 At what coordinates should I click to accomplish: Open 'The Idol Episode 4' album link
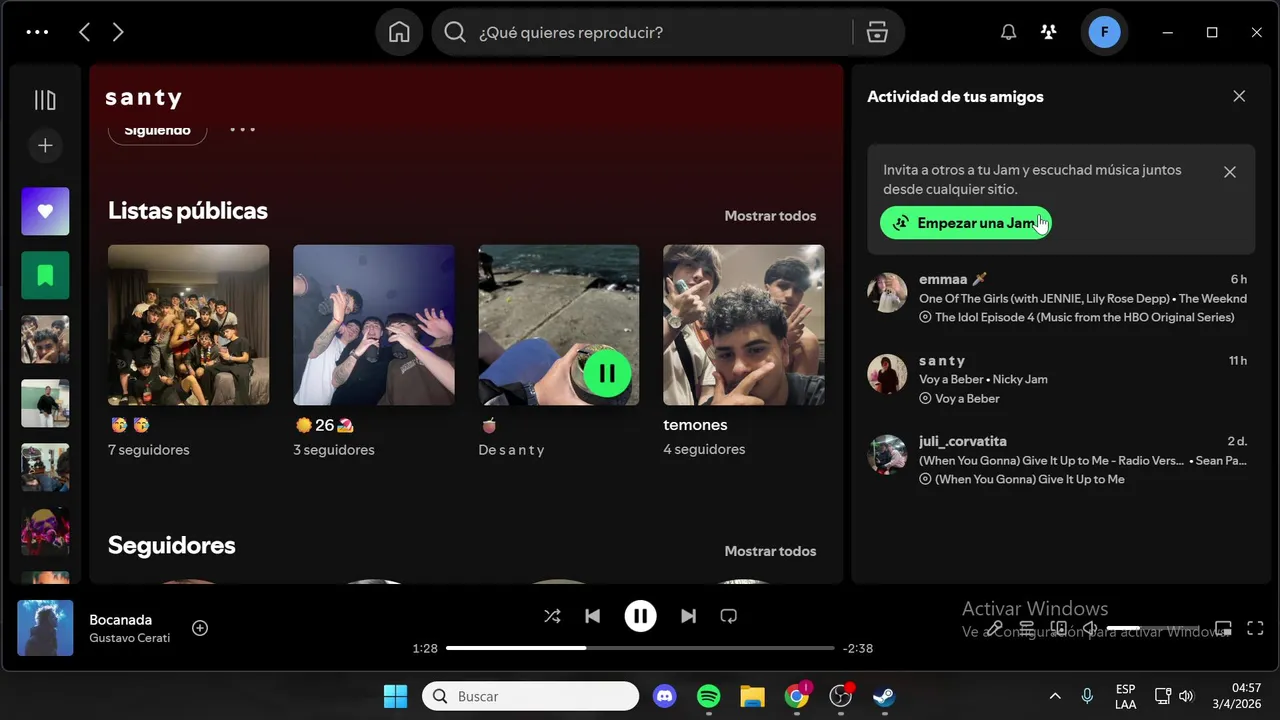(x=1084, y=317)
